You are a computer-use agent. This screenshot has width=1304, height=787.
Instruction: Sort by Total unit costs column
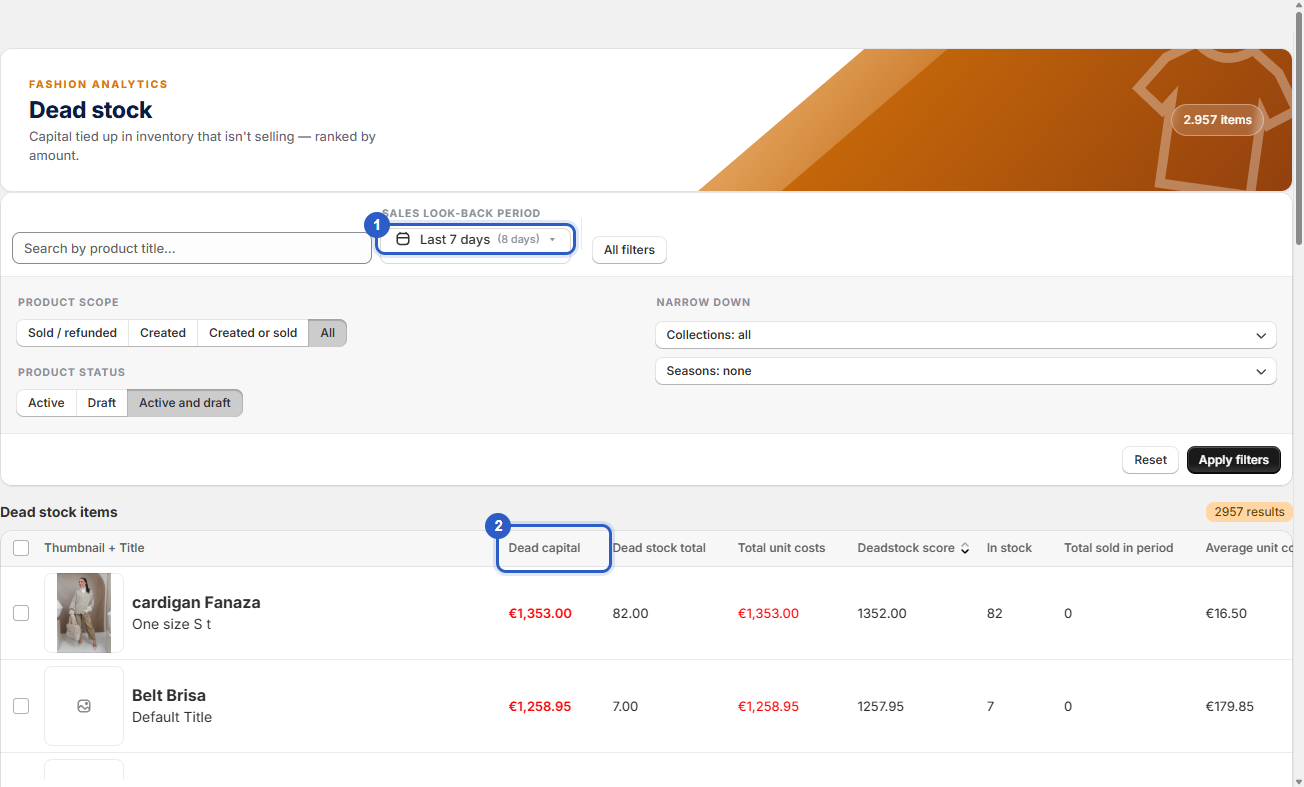click(781, 548)
